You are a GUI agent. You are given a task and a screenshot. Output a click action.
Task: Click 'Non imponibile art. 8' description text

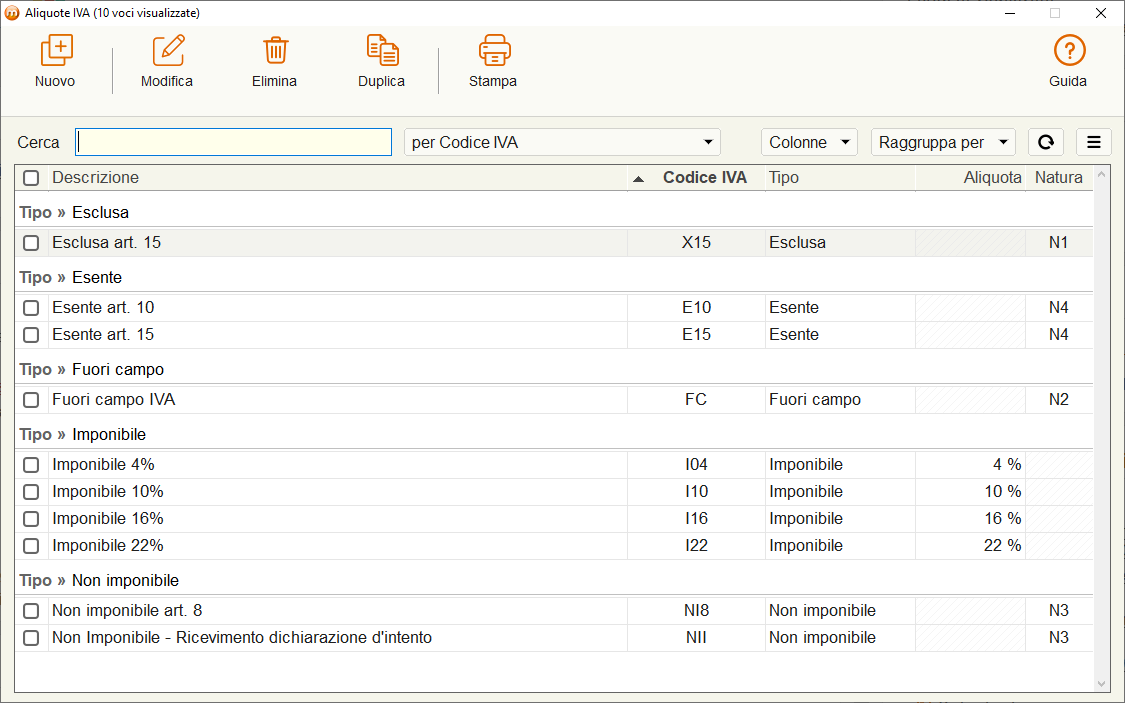pyautogui.click(x=127, y=610)
